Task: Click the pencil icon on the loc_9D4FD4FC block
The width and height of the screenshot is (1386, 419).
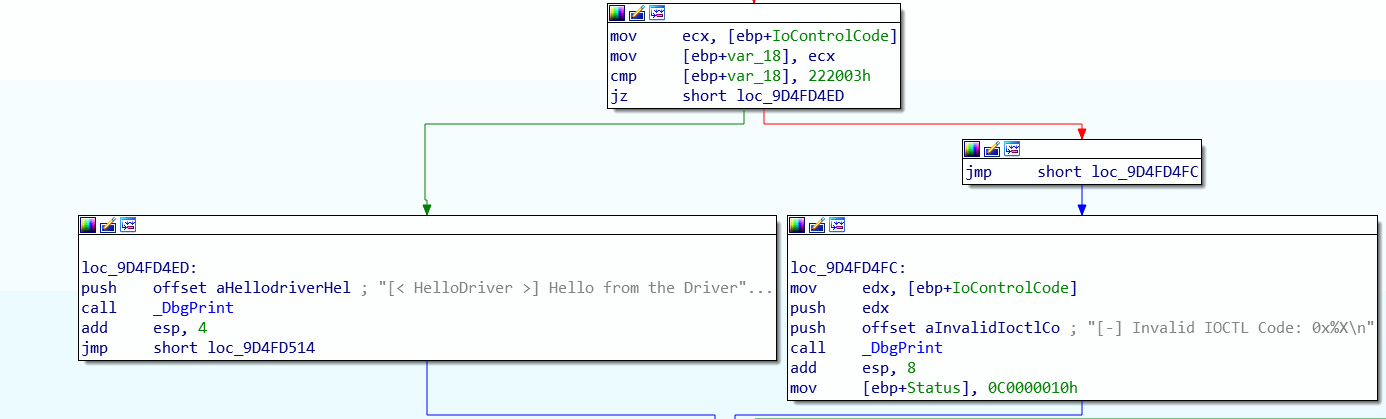Action: pos(817,225)
